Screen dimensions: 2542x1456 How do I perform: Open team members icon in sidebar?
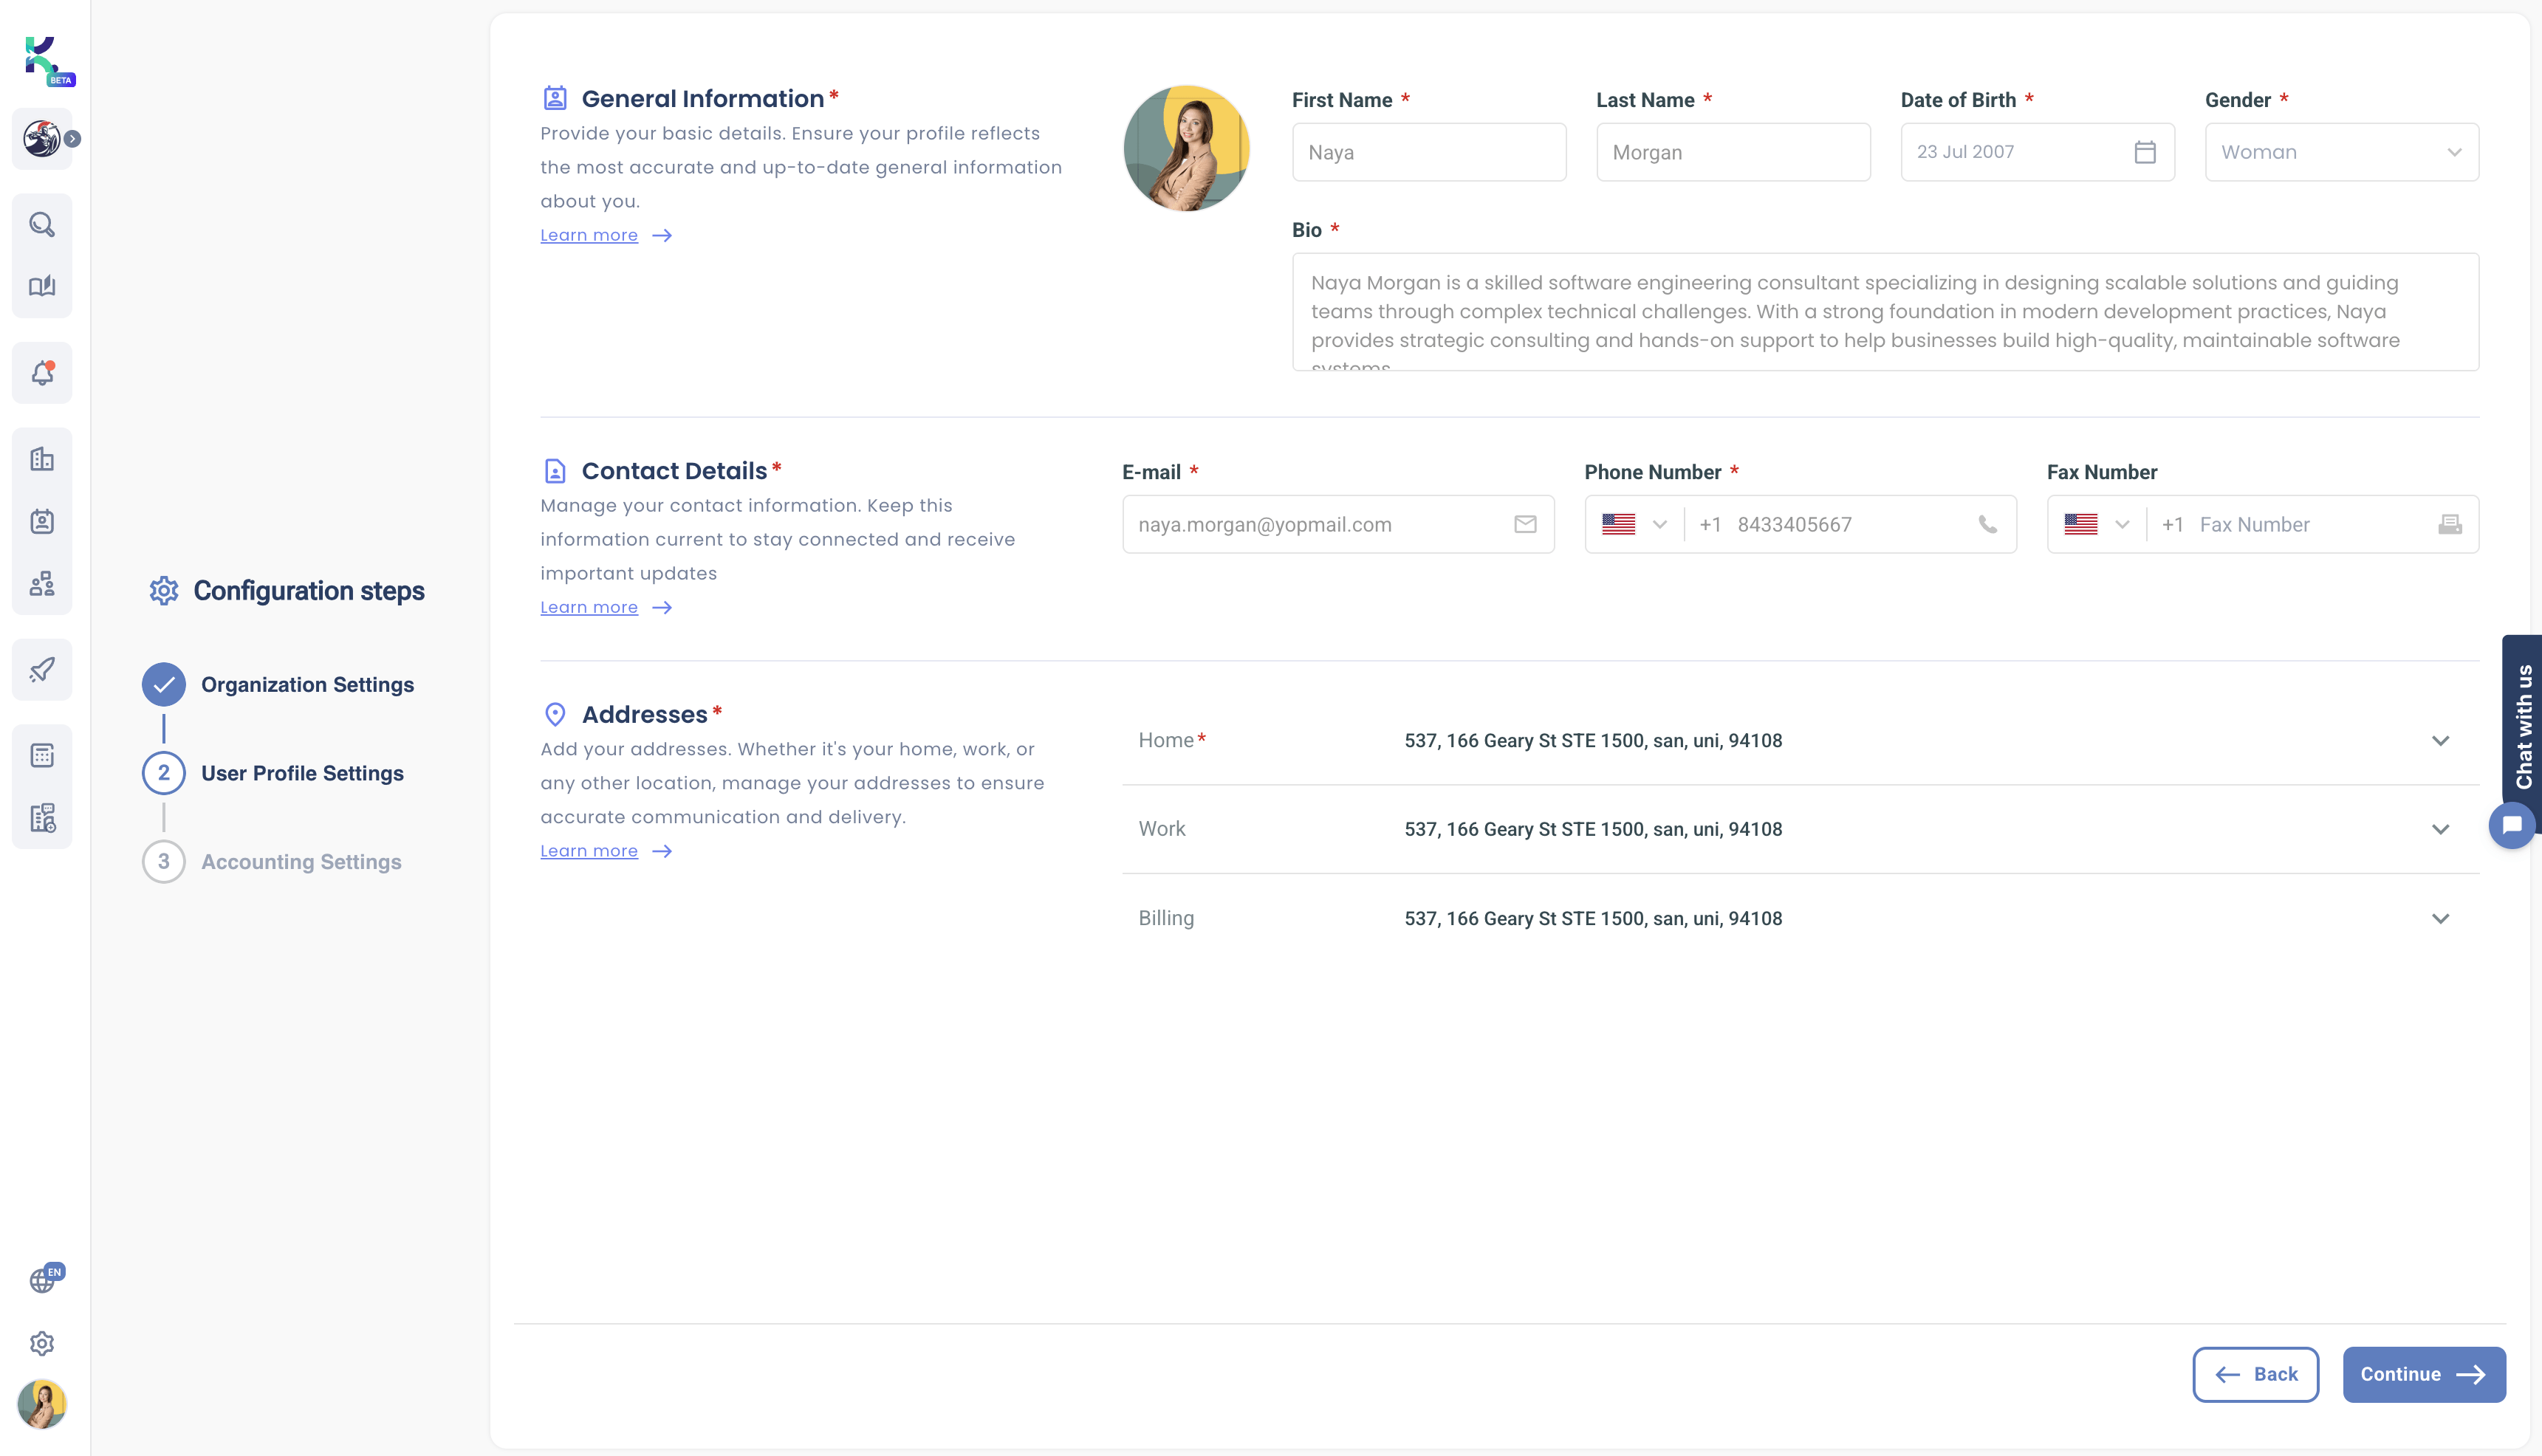[42, 584]
